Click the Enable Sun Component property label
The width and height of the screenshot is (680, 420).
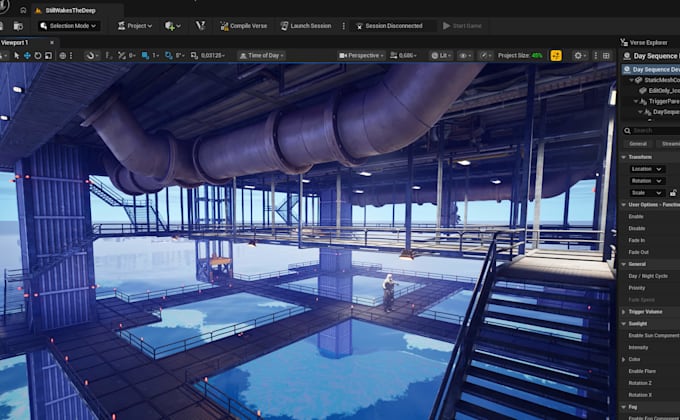654,335
